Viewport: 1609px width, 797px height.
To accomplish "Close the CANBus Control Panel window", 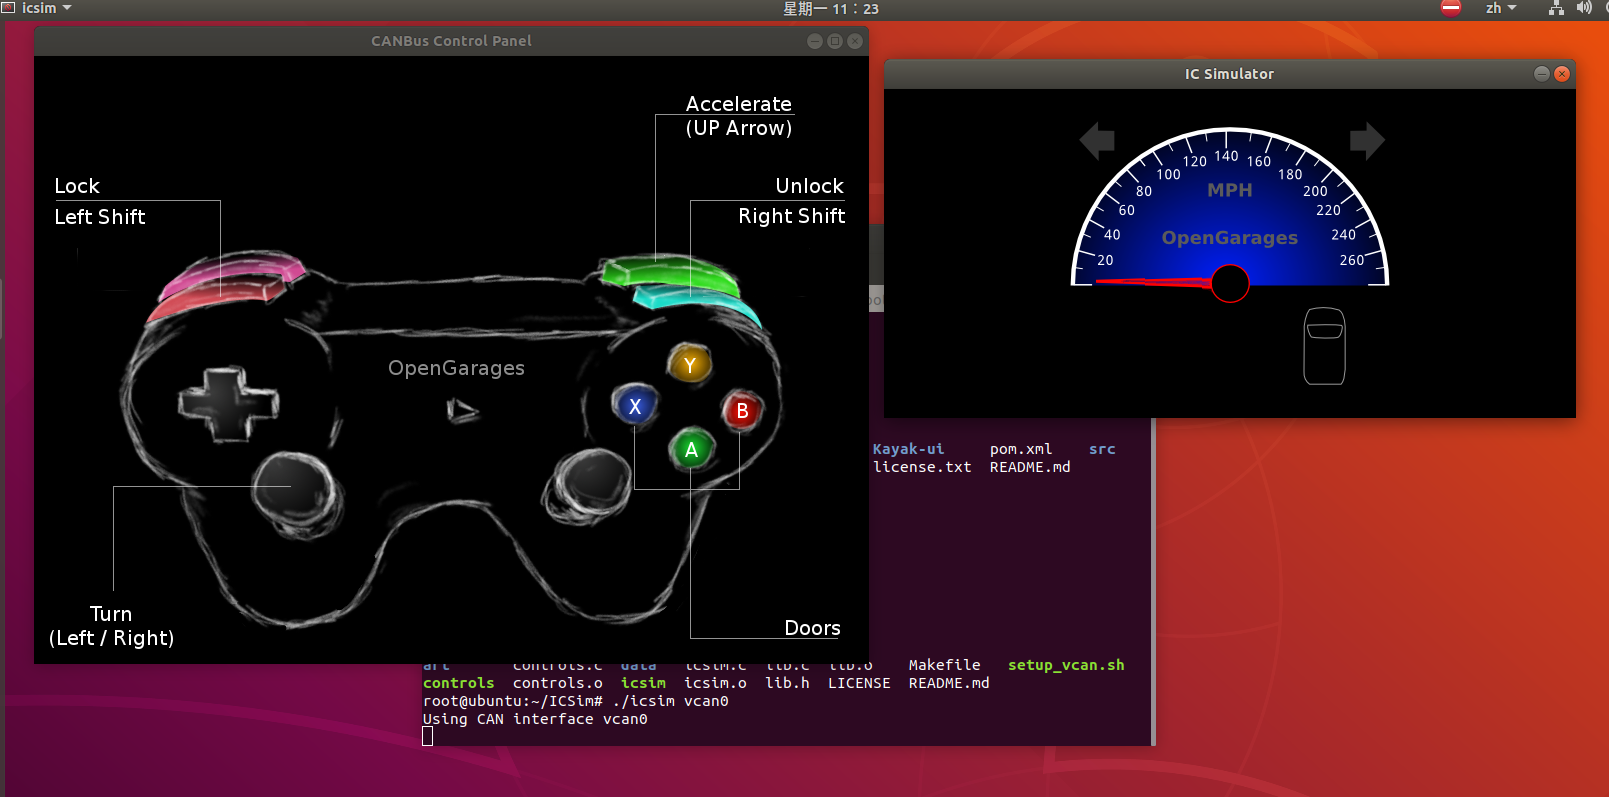I will (855, 41).
